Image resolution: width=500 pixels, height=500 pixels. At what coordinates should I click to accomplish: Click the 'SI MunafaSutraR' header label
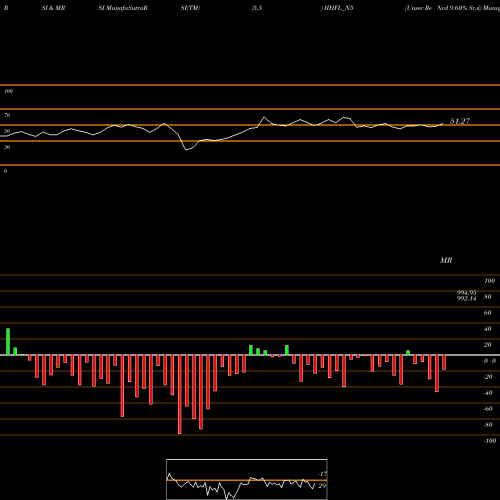[x=123, y=8]
